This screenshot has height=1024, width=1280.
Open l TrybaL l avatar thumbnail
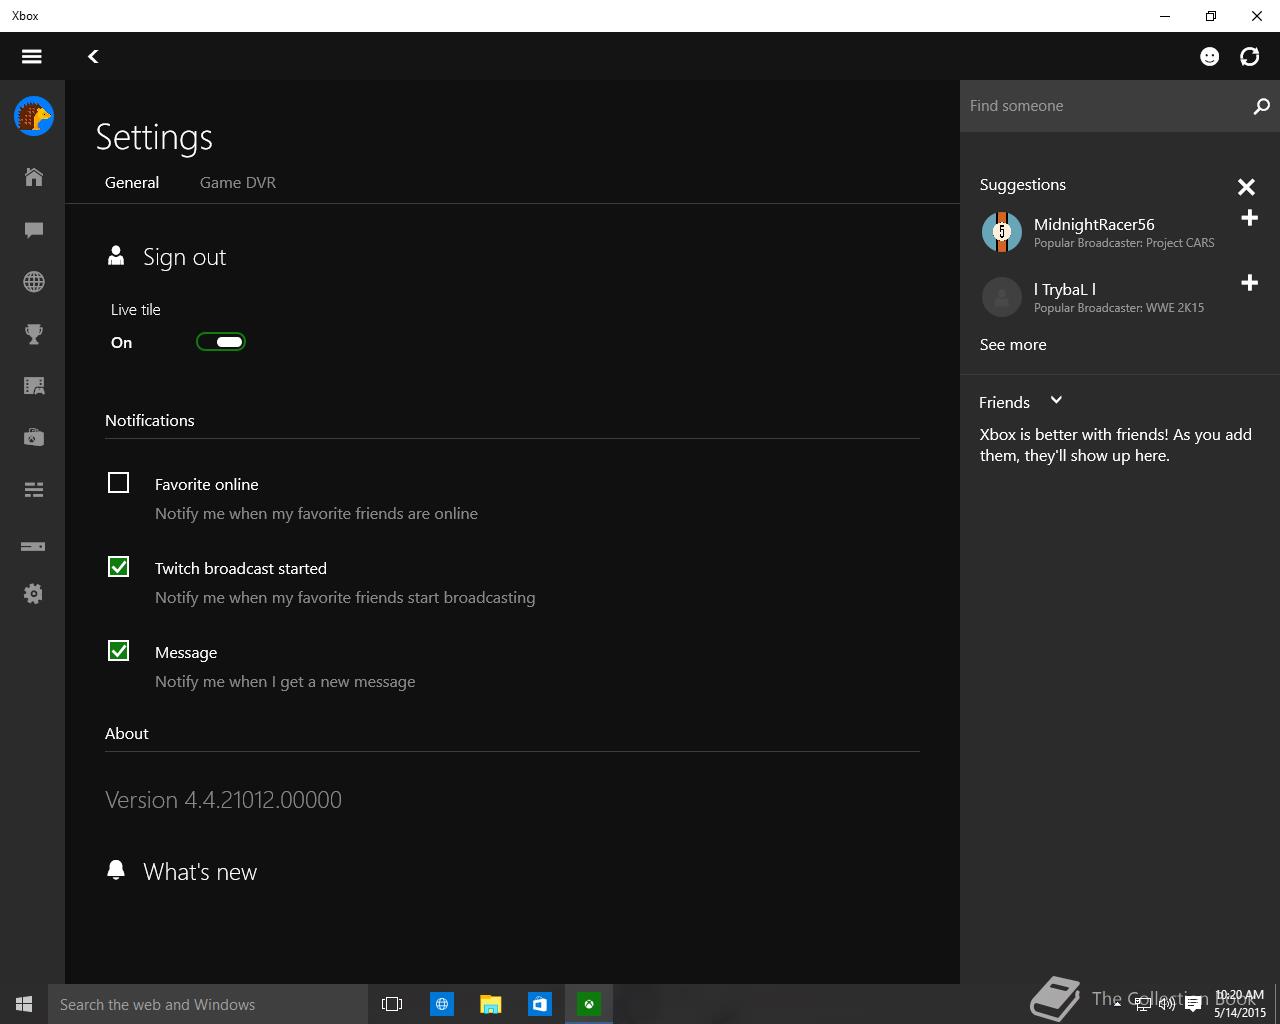point(1002,297)
